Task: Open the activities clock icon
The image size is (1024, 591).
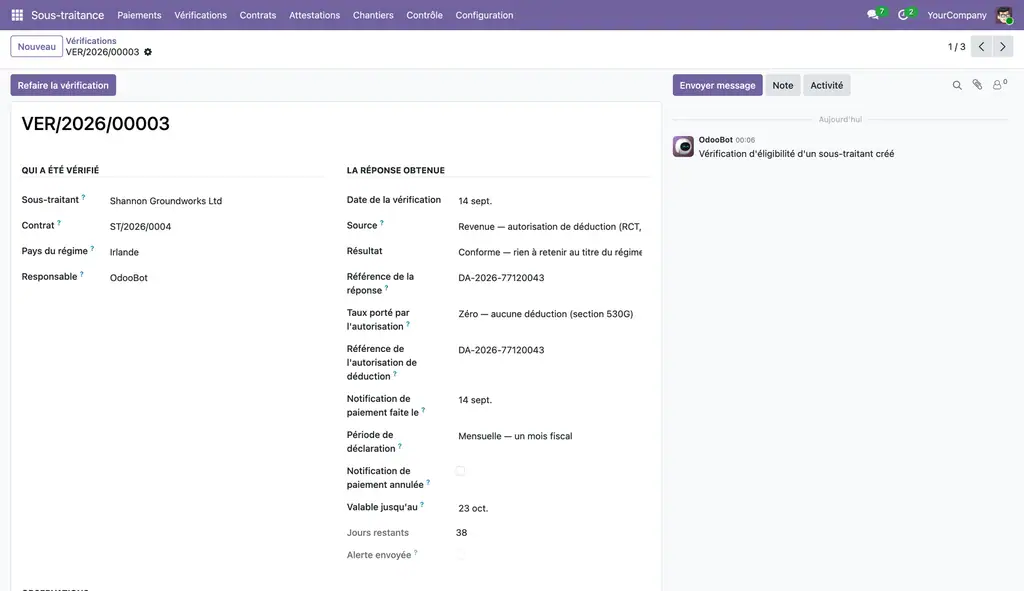Action: 903,15
